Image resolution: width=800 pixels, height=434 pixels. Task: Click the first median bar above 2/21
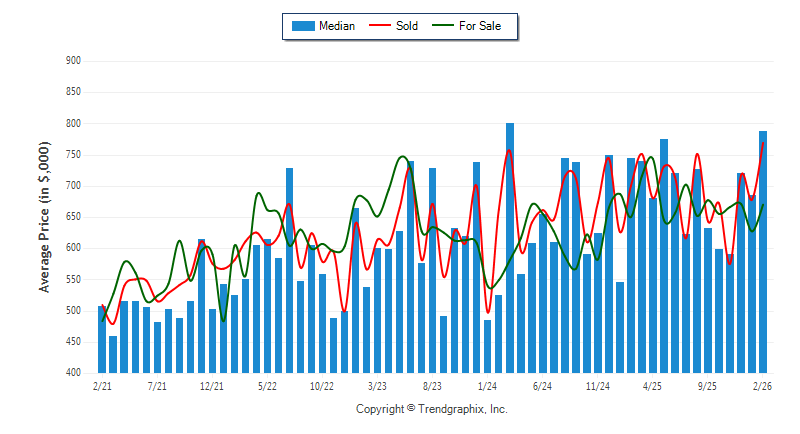tap(102, 340)
